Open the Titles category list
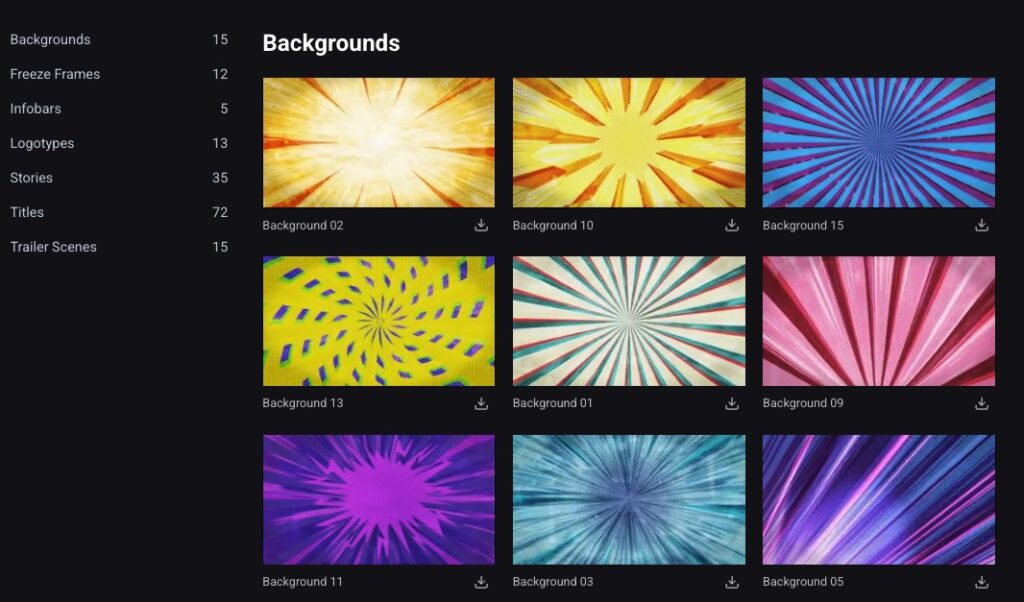The height and width of the screenshot is (602, 1024). (x=27, y=212)
